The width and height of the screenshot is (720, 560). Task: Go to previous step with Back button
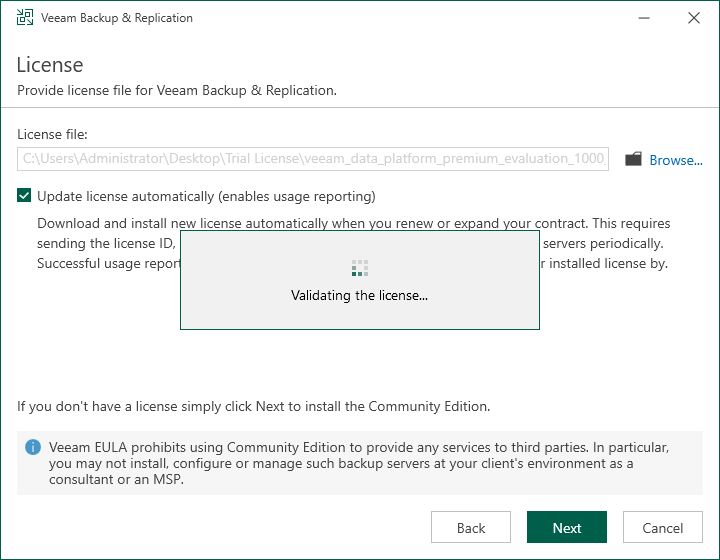(x=471, y=527)
